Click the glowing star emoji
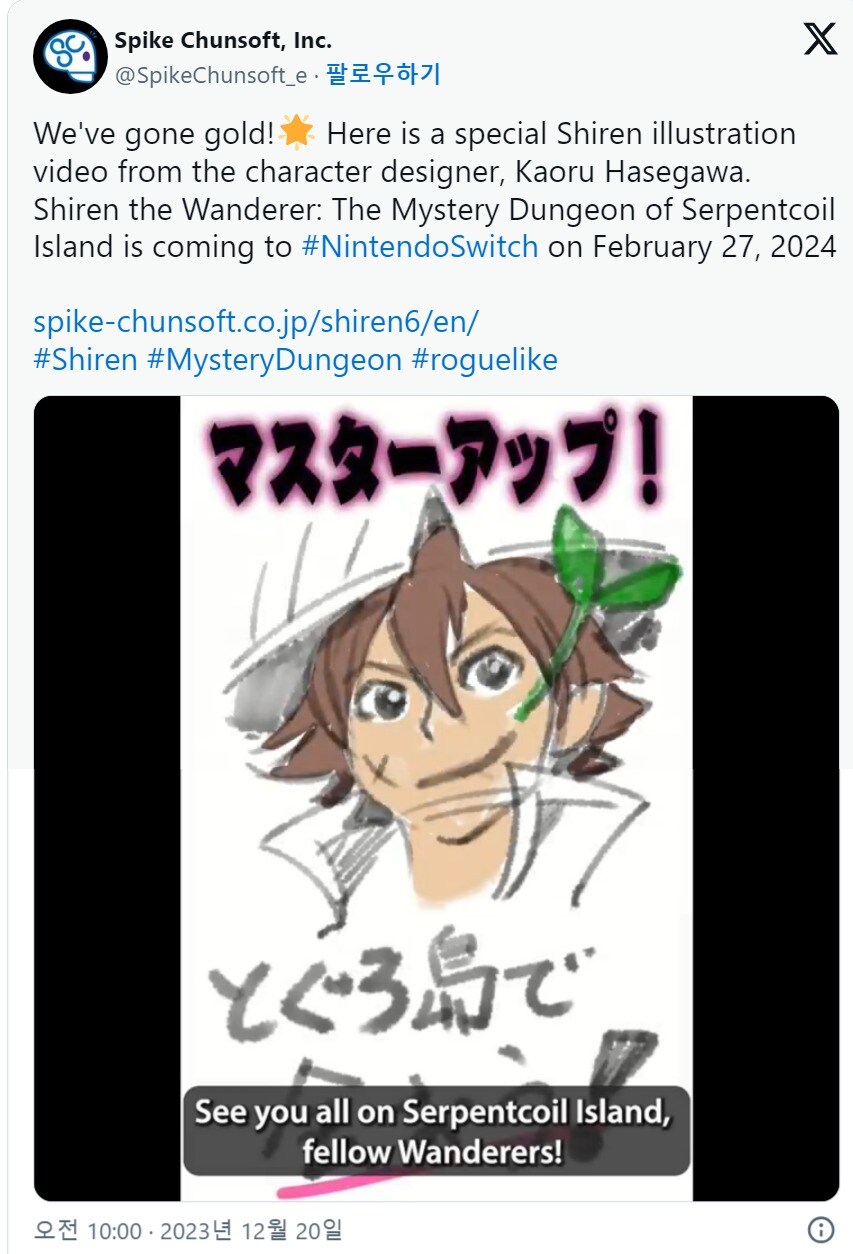 [295, 133]
